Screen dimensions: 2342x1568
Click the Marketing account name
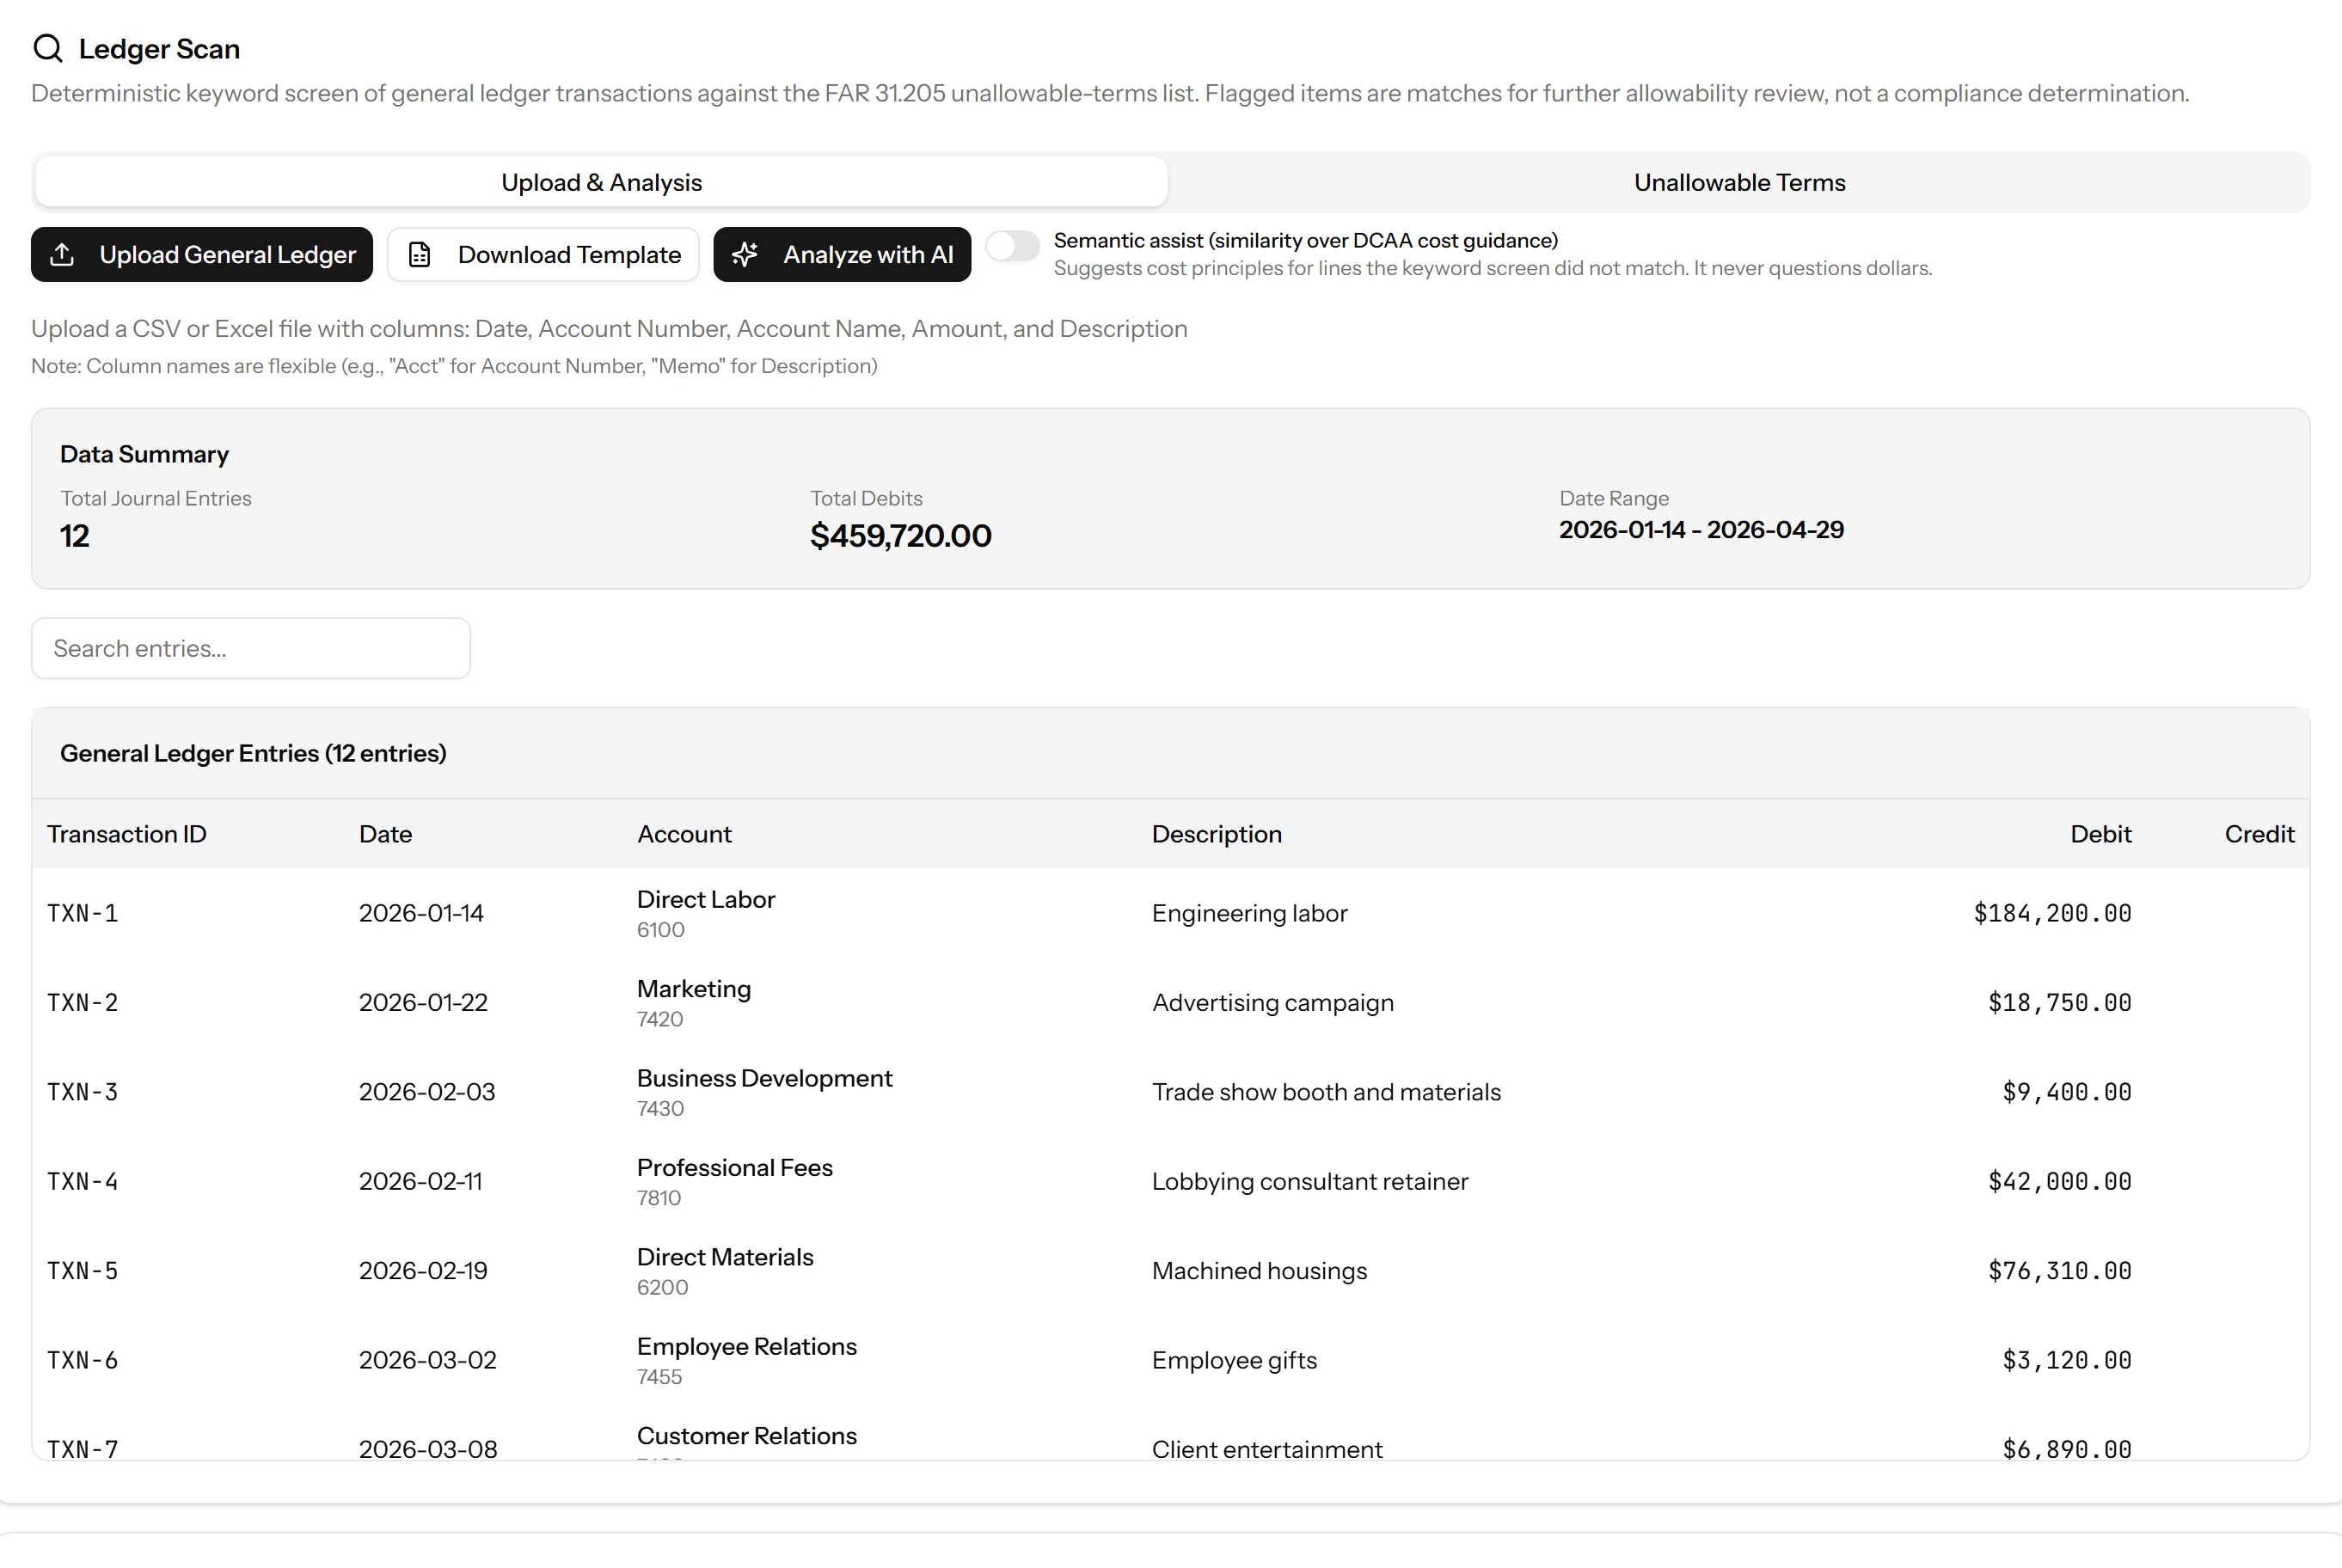pos(694,989)
